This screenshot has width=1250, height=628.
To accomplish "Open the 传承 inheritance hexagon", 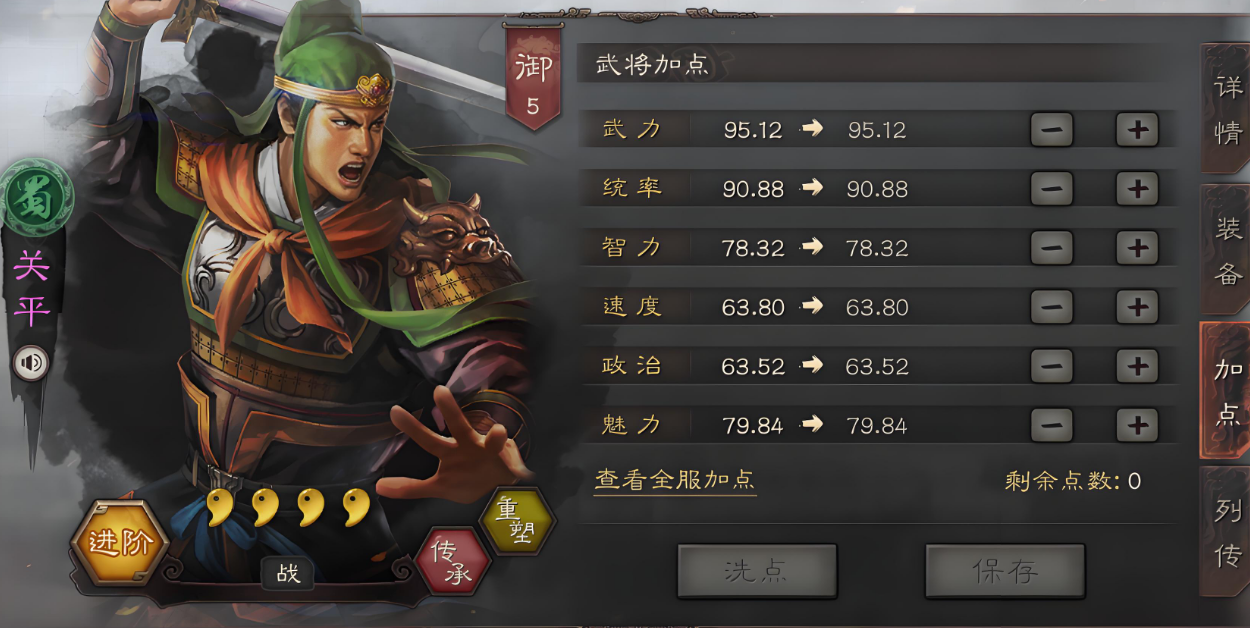I will (452, 561).
